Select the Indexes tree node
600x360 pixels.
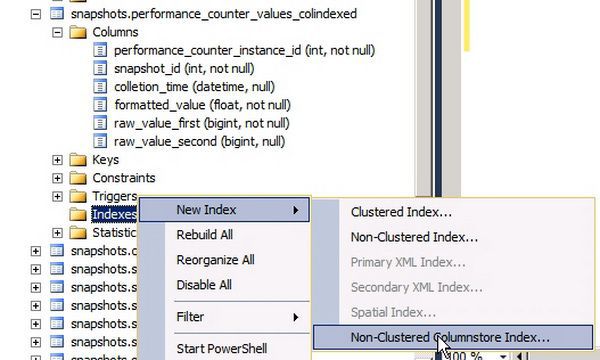(114, 215)
